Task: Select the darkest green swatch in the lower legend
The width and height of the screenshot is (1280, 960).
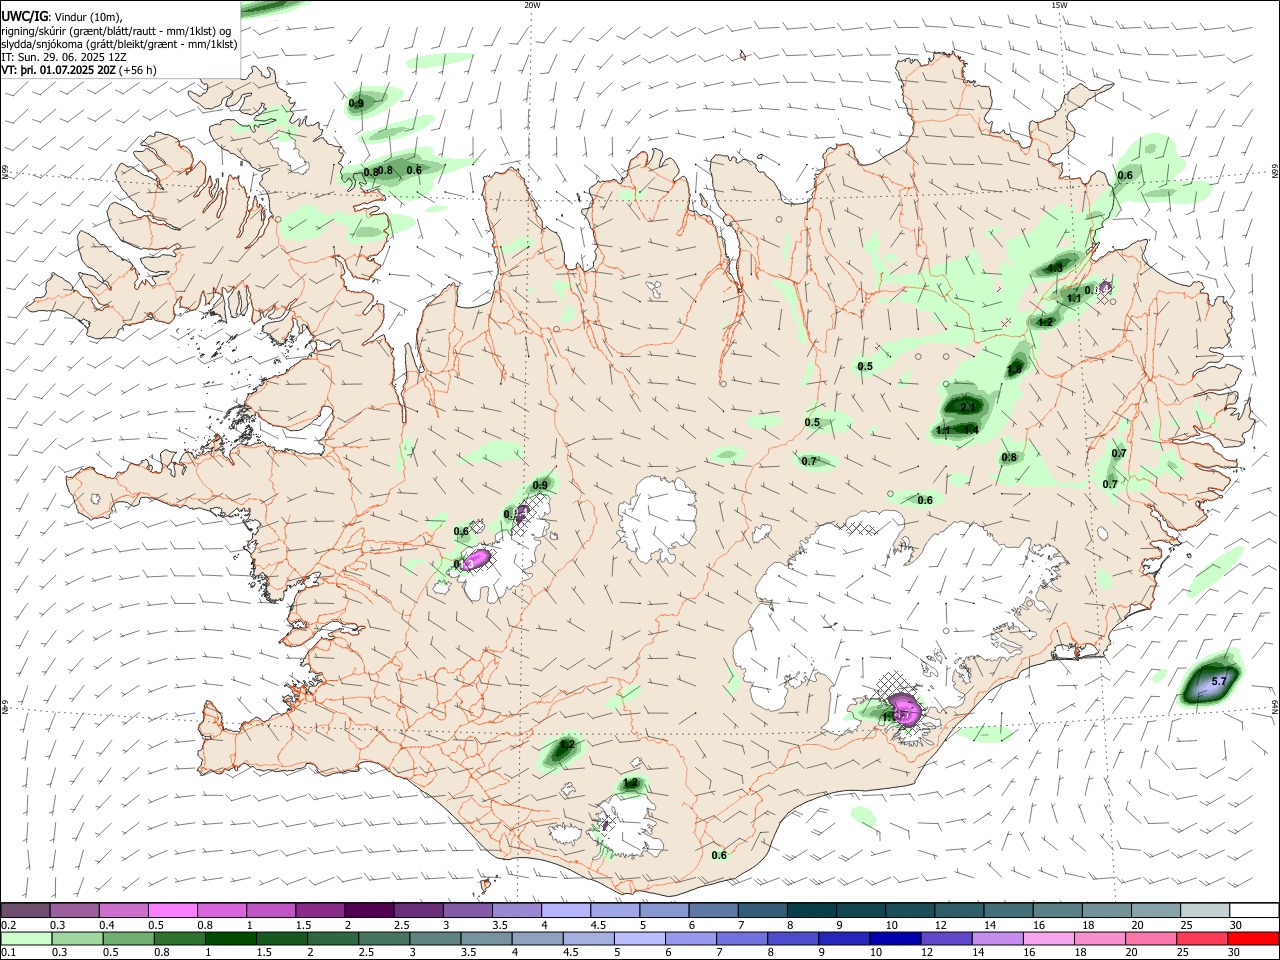Action: click(229, 938)
